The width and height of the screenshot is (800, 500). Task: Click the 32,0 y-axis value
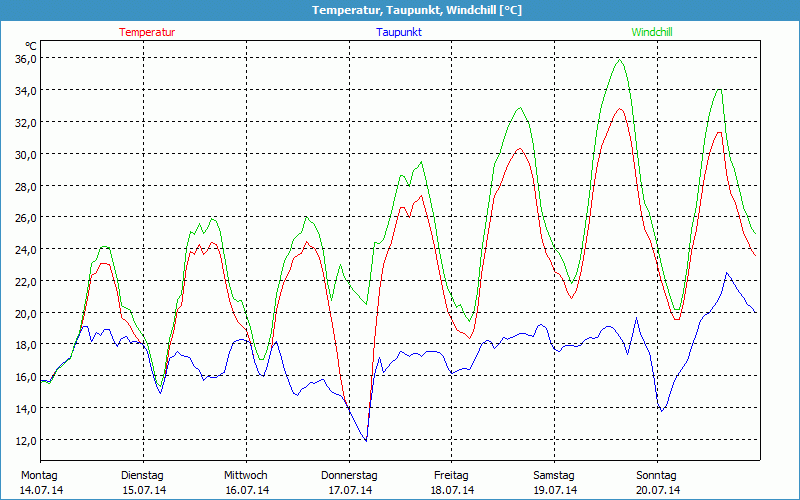[27, 122]
